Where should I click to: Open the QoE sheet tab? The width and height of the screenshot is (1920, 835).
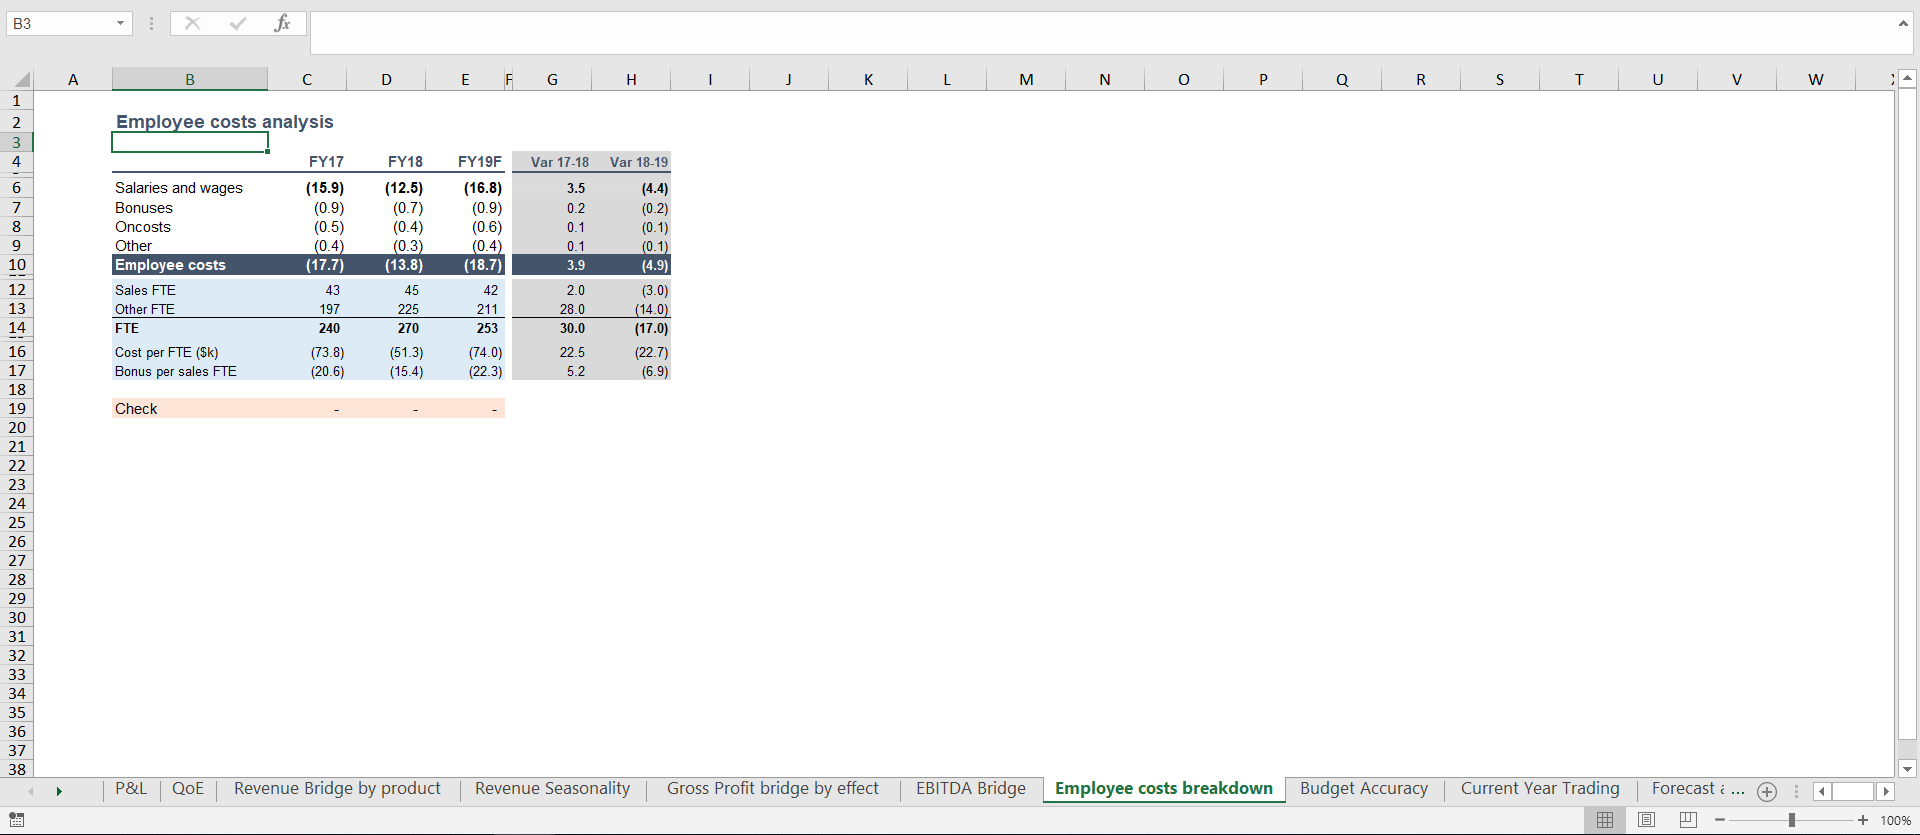coord(188,789)
